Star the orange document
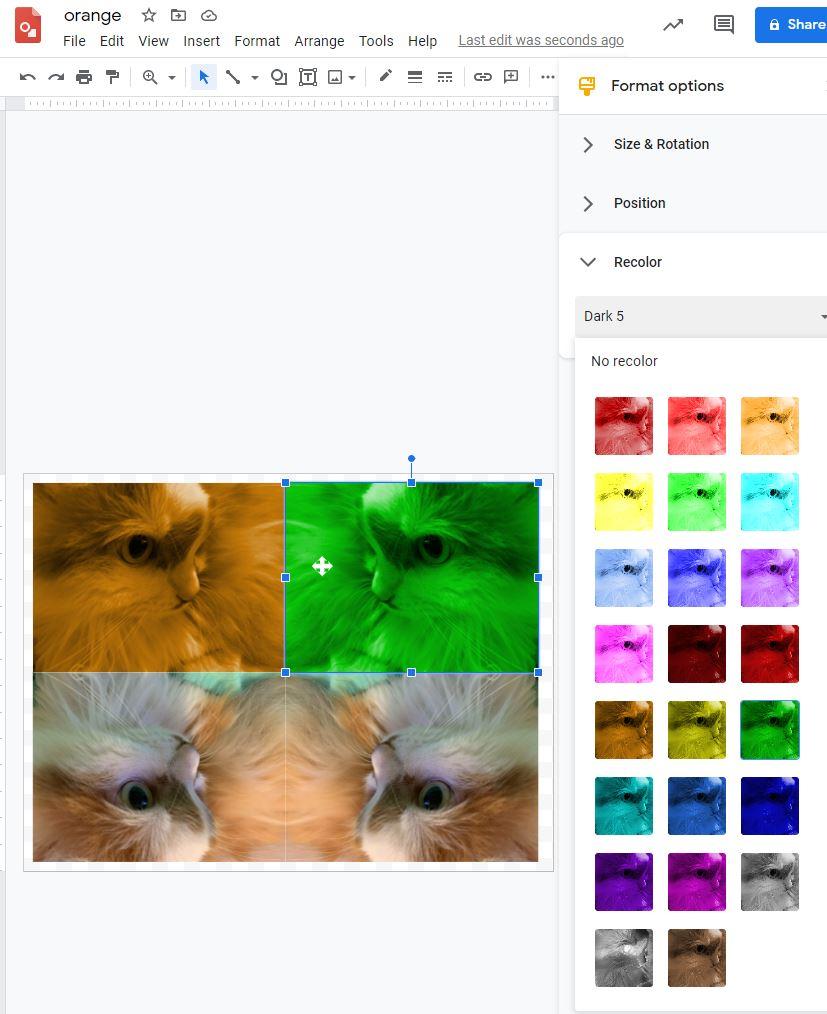The image size is (827, 1014). click(149, 15)
